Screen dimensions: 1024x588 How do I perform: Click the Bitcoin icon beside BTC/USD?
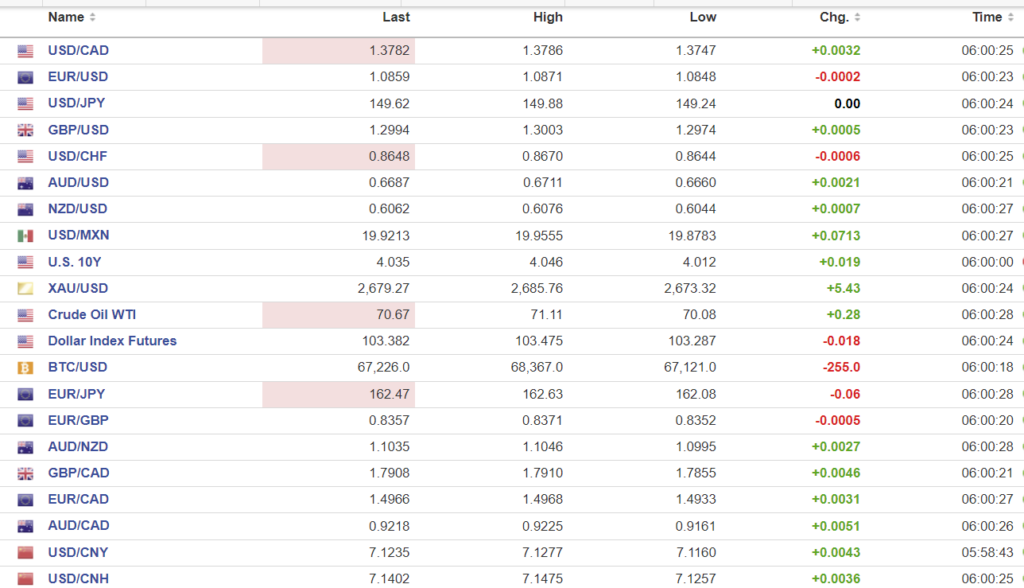26,368
